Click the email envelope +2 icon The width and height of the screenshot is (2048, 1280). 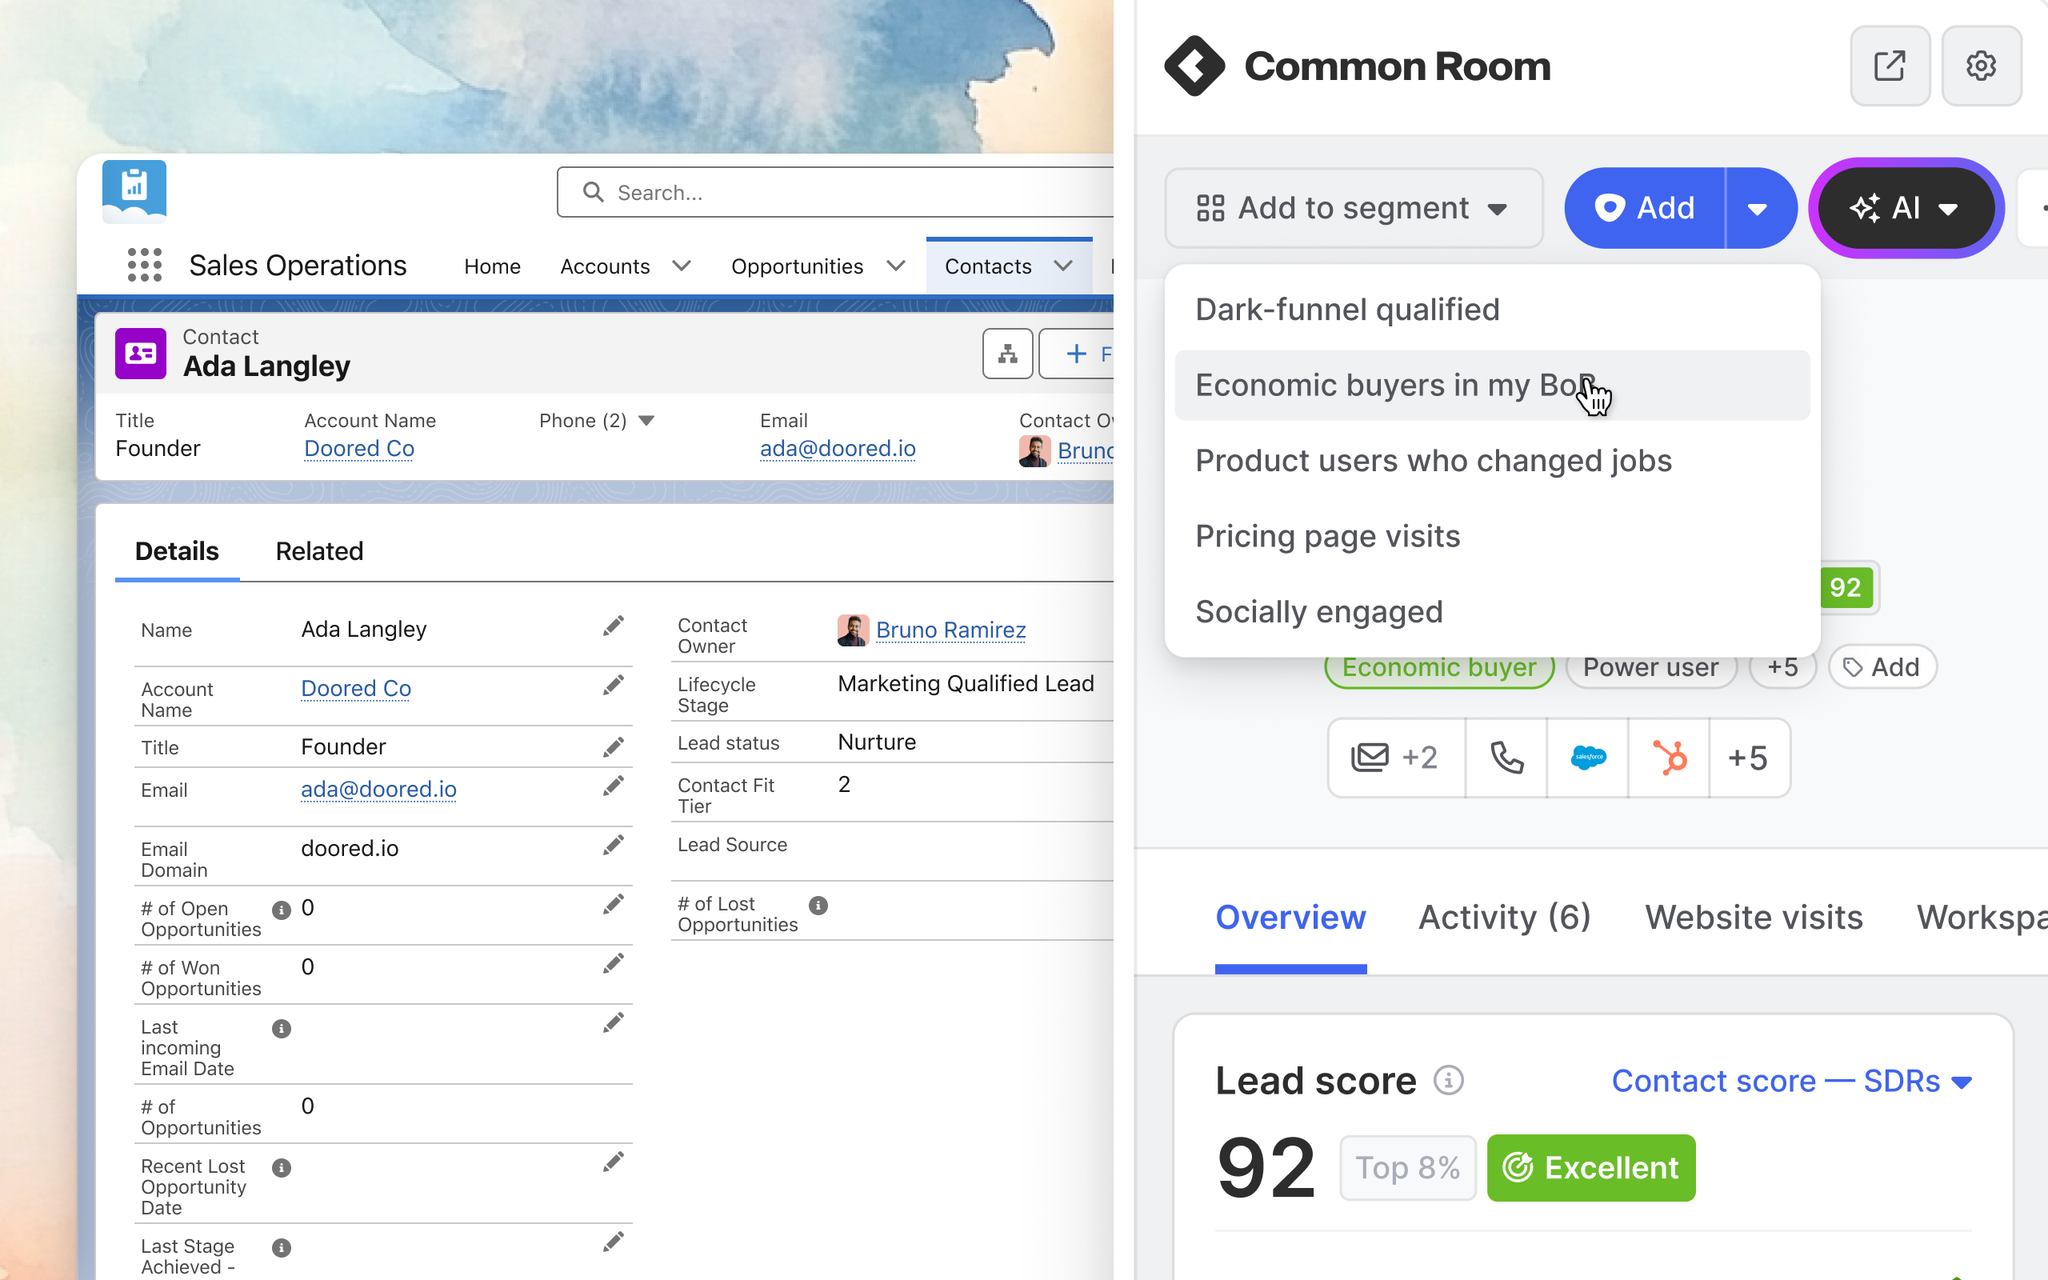point(1396,758)
